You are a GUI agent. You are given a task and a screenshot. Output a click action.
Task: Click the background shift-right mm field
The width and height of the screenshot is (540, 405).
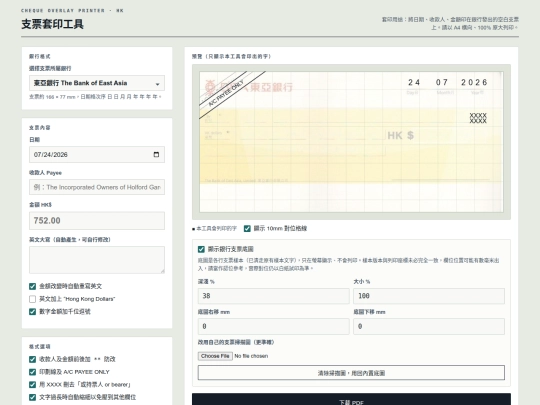273,326
